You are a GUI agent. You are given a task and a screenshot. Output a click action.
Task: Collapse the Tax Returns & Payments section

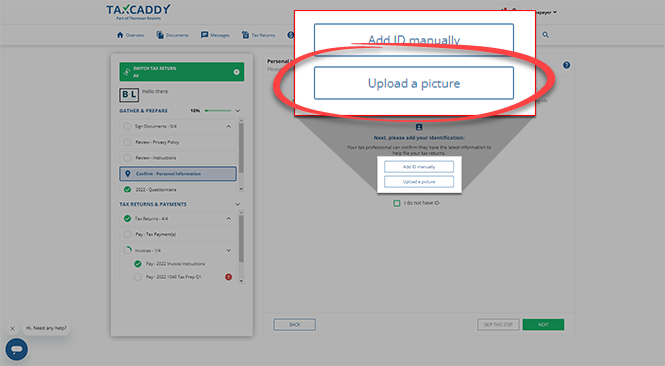click(x=238, y=204)
